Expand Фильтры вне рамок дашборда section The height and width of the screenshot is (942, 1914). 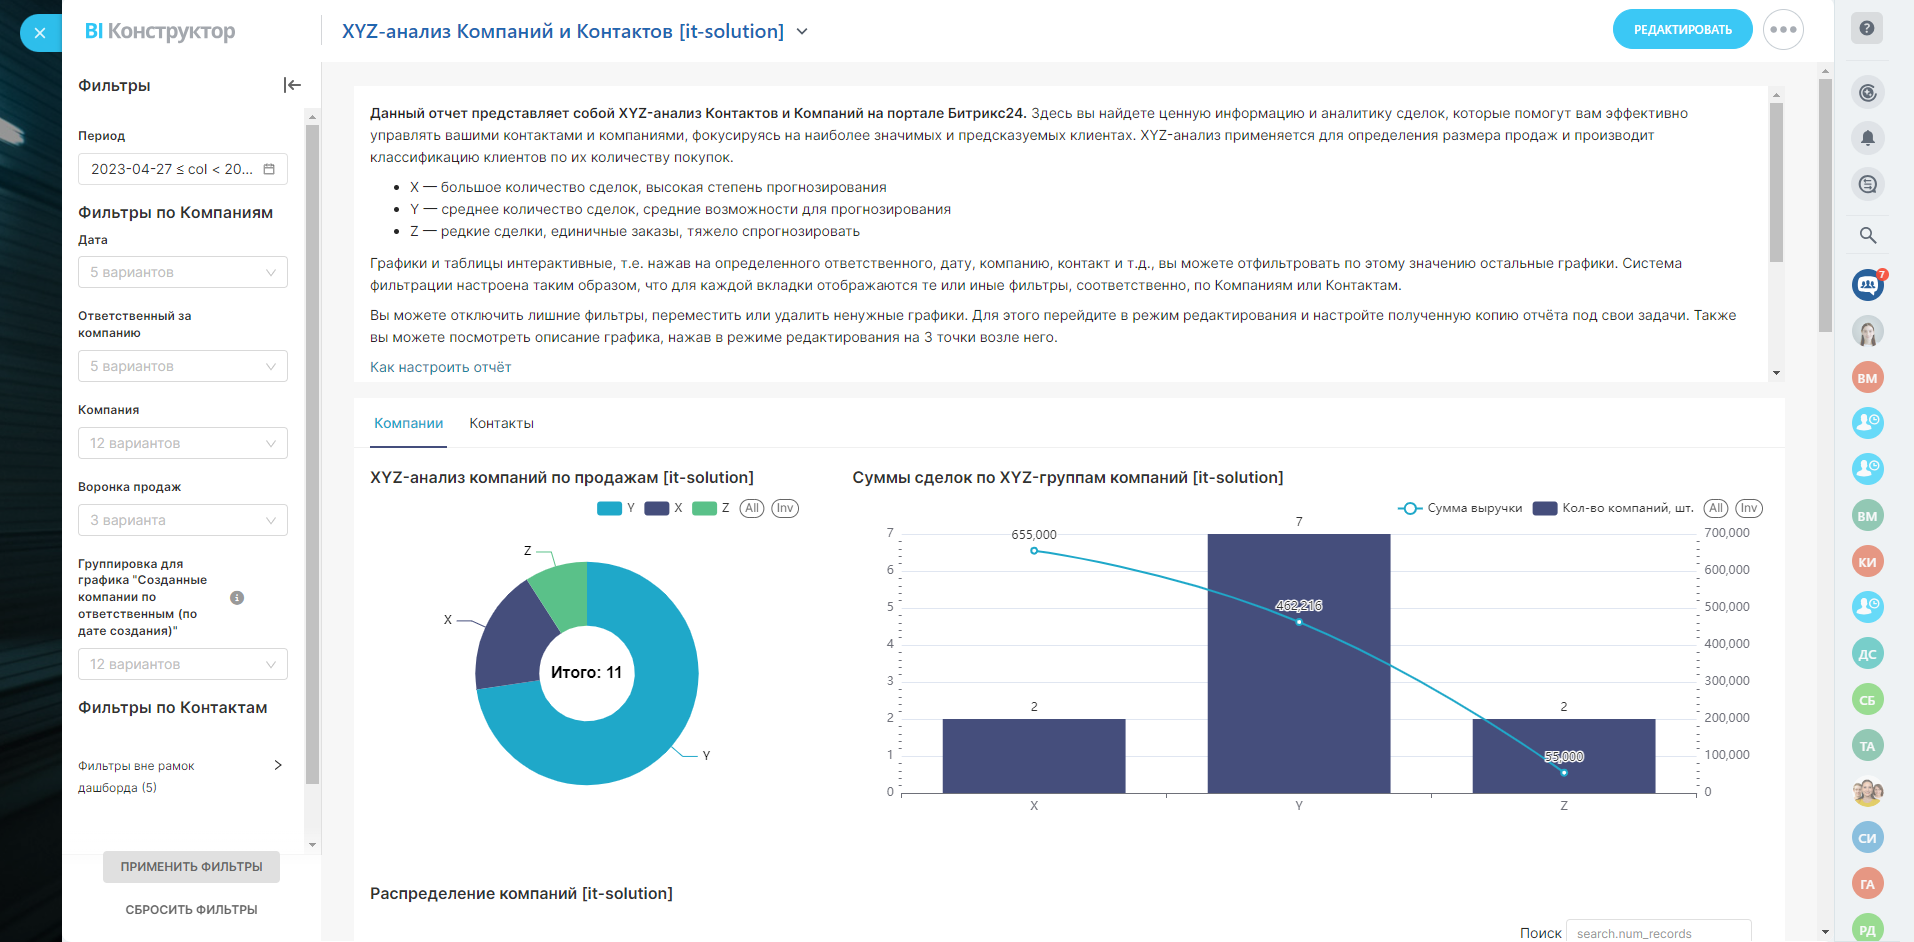coord(278,765)
